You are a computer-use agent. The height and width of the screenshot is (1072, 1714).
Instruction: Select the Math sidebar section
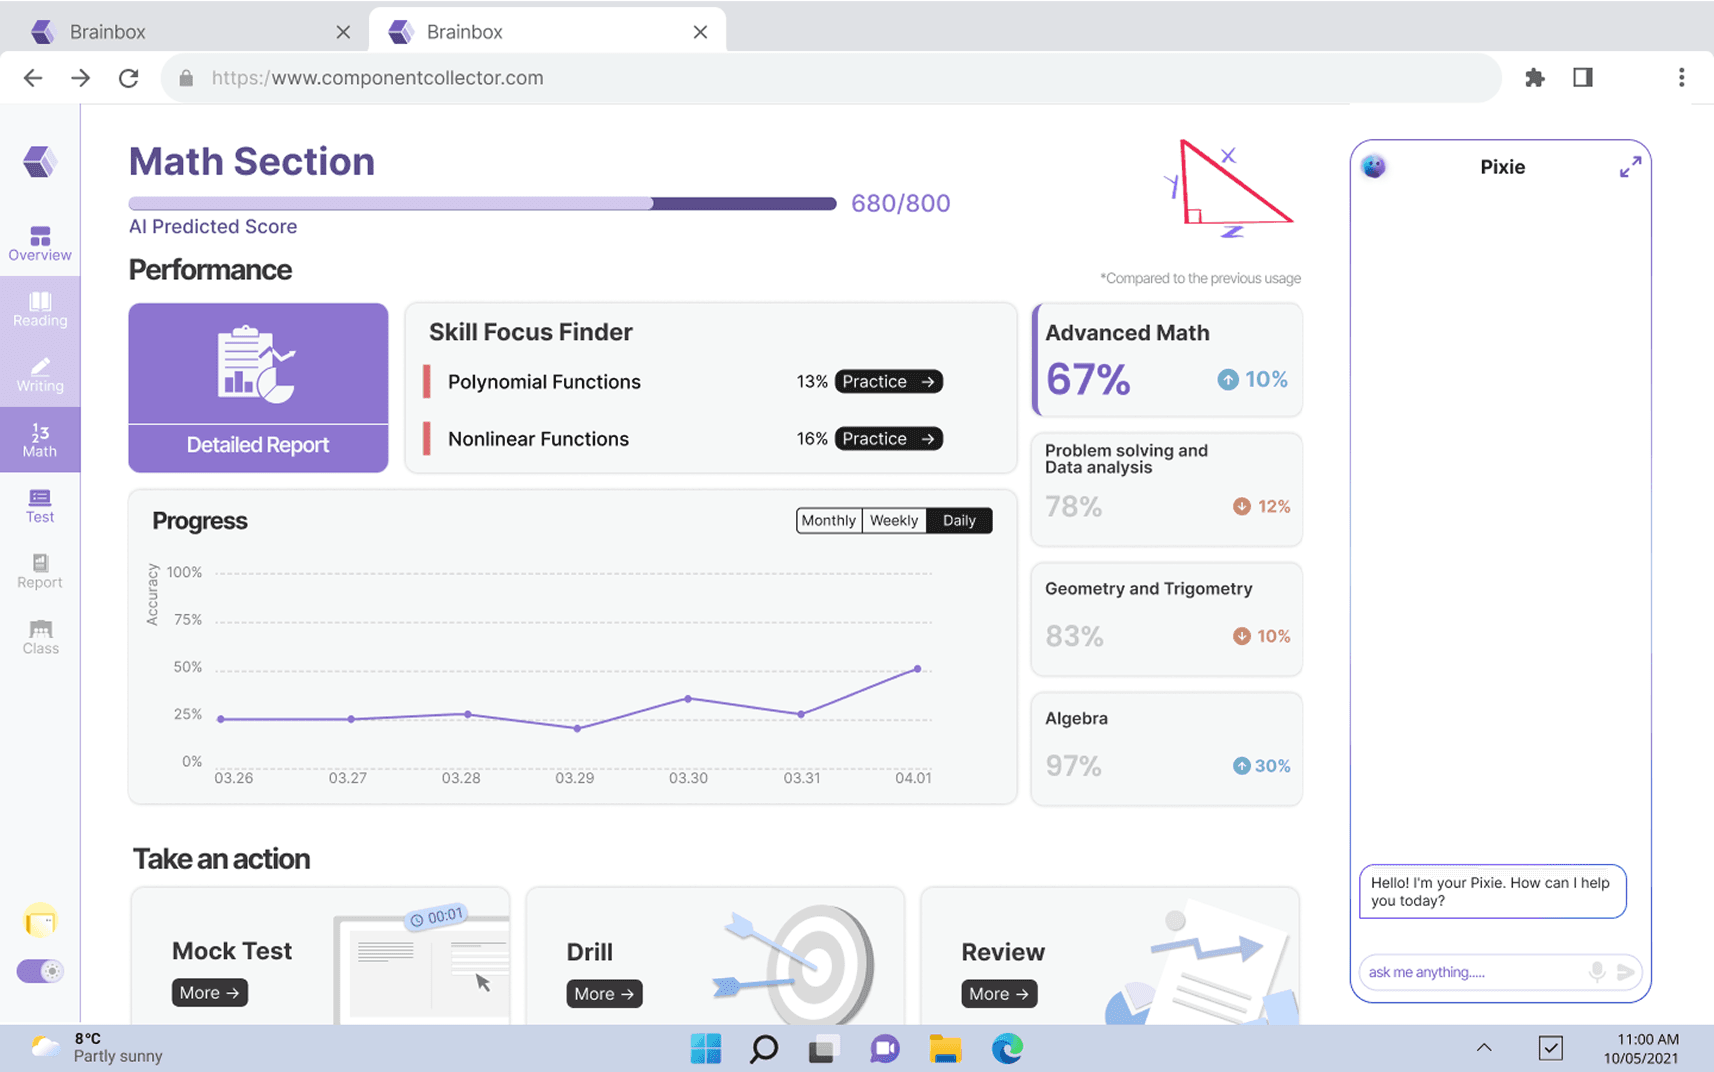coord(40,439)
